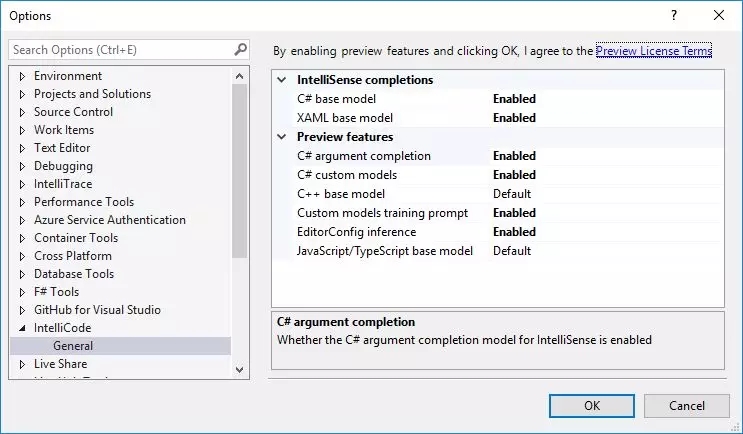
Task: Expand the Environment tree node
Action: tap(22, 76)
